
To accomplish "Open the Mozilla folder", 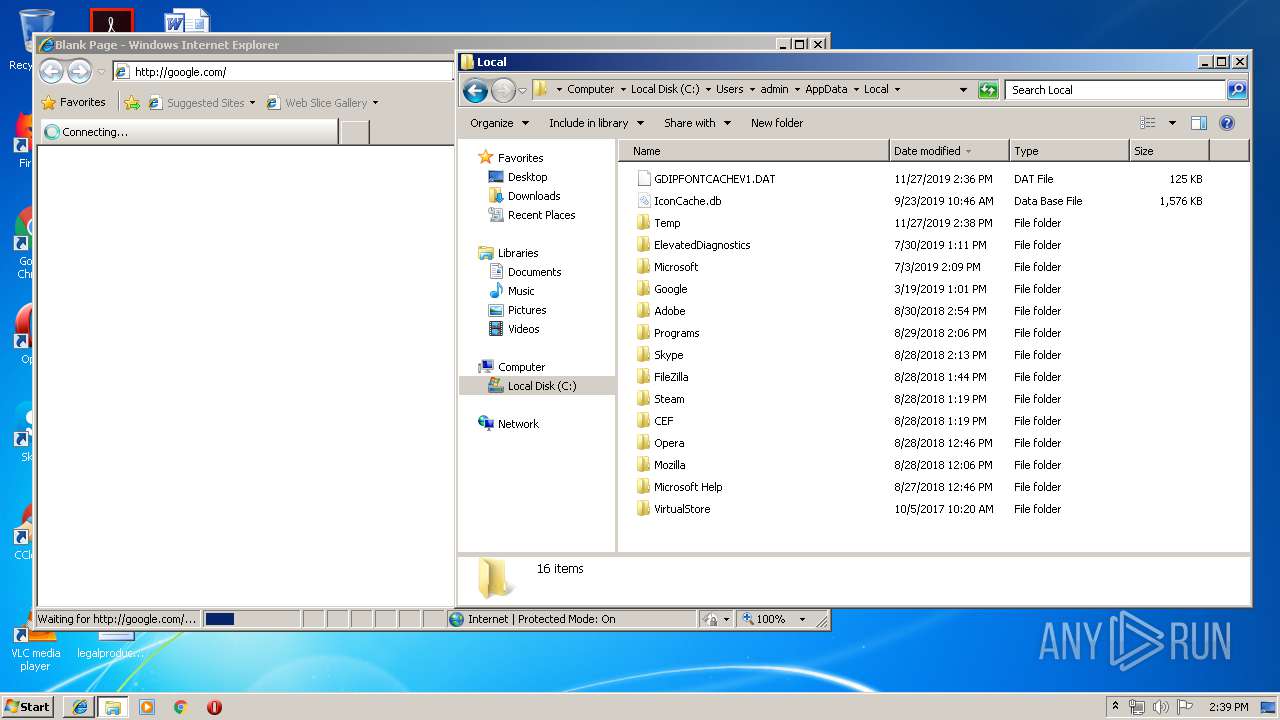I will (x=669, y=465).
